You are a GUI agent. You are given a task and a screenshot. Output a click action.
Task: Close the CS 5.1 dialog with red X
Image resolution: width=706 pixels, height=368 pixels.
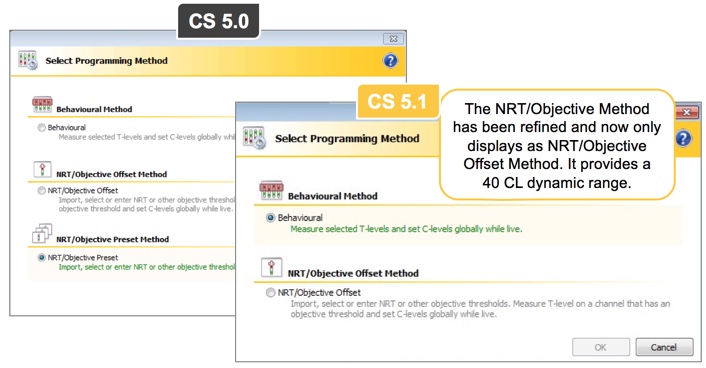pos(687,112)
